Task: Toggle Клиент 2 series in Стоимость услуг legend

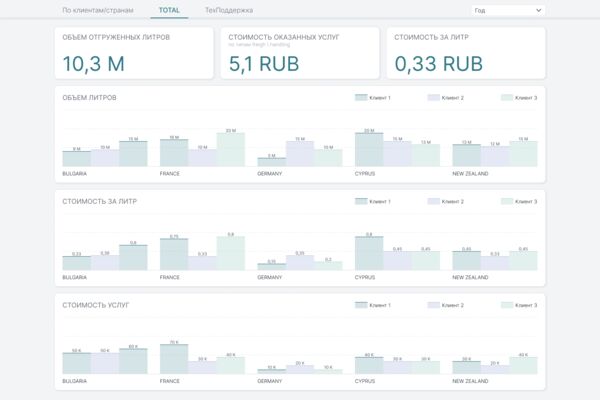Action: tap(445, 305)
